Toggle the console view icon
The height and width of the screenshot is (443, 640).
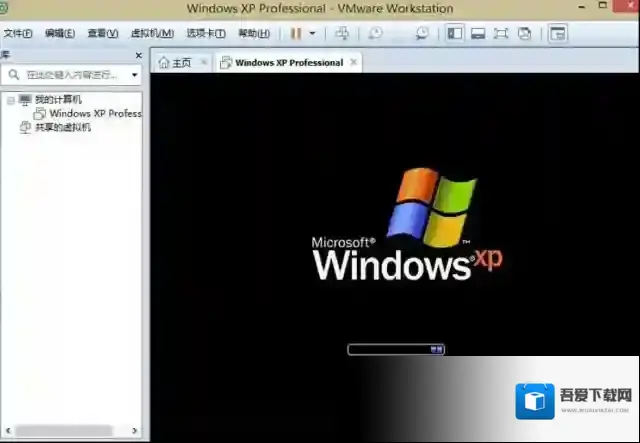tap(558, 33)
